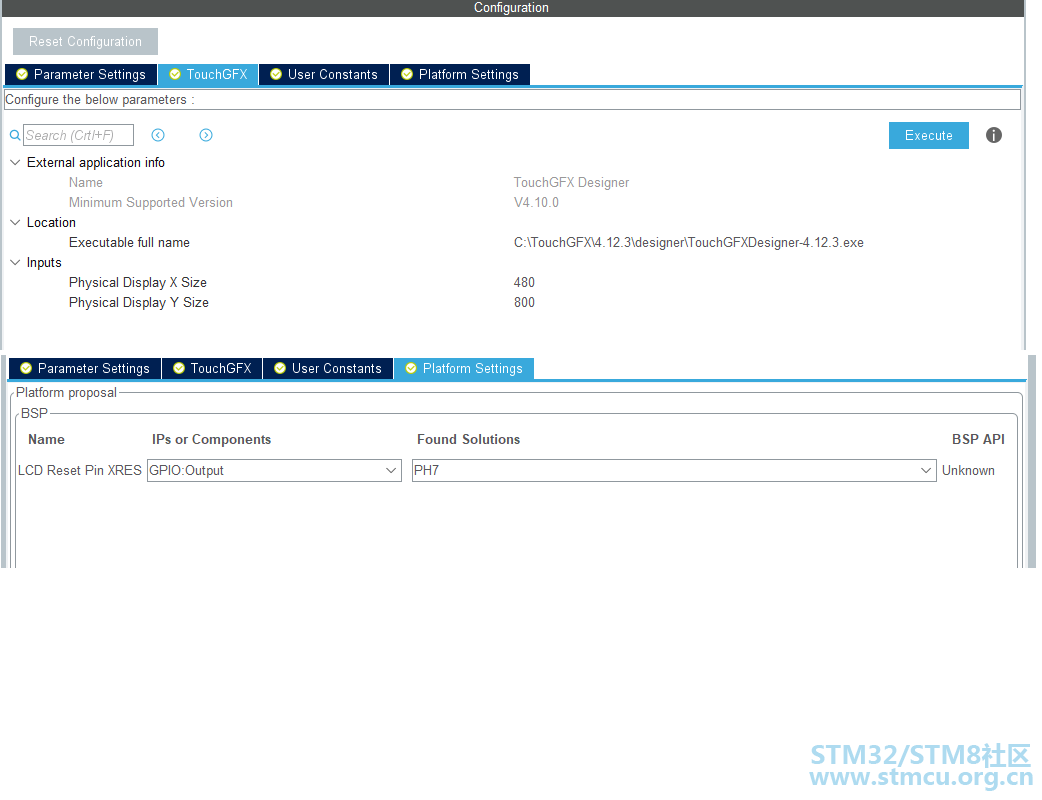Collapse the Location section
1042x800 pixels.
click(x=15, y=222)
